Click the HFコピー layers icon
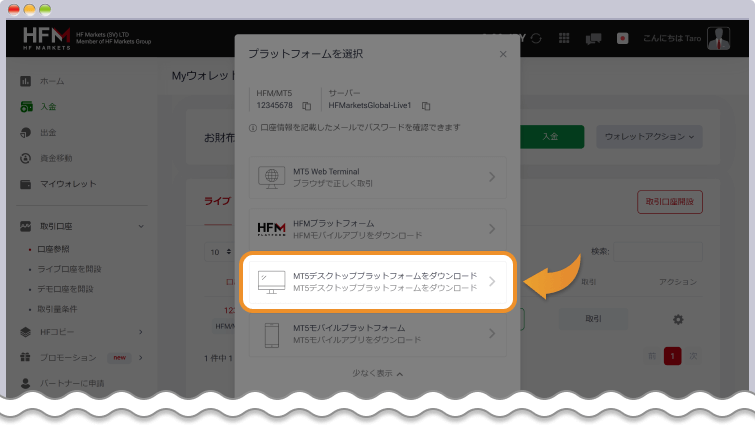 [x=26, y=332]
